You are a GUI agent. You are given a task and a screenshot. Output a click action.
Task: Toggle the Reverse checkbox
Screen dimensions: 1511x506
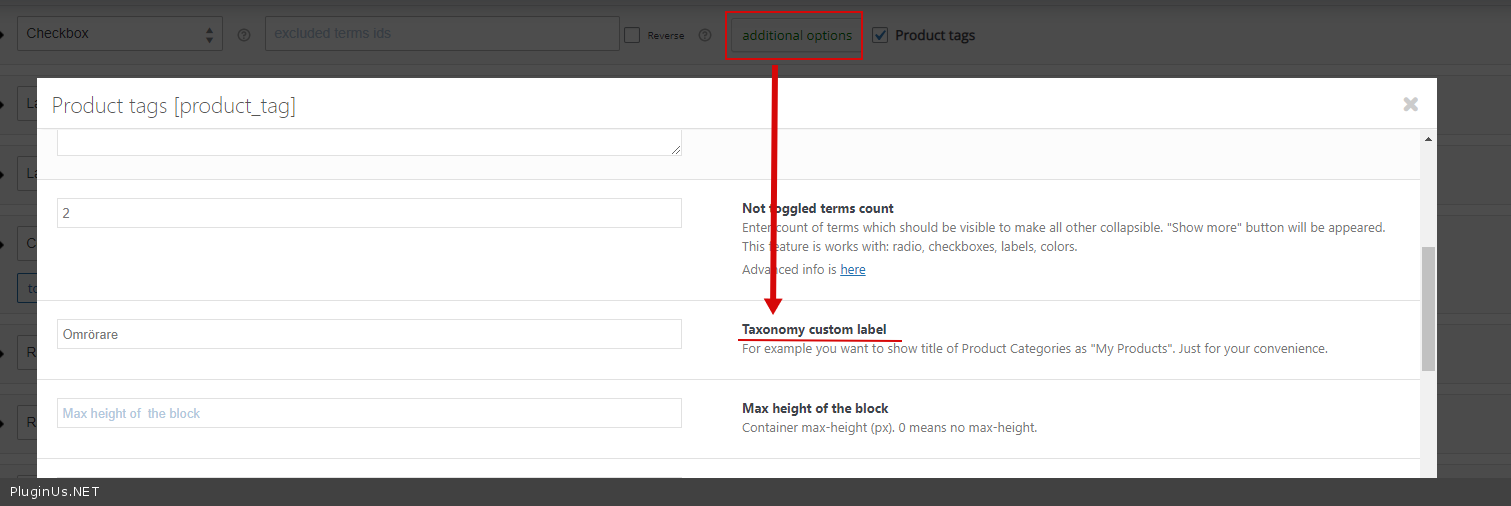pos(632,35)
